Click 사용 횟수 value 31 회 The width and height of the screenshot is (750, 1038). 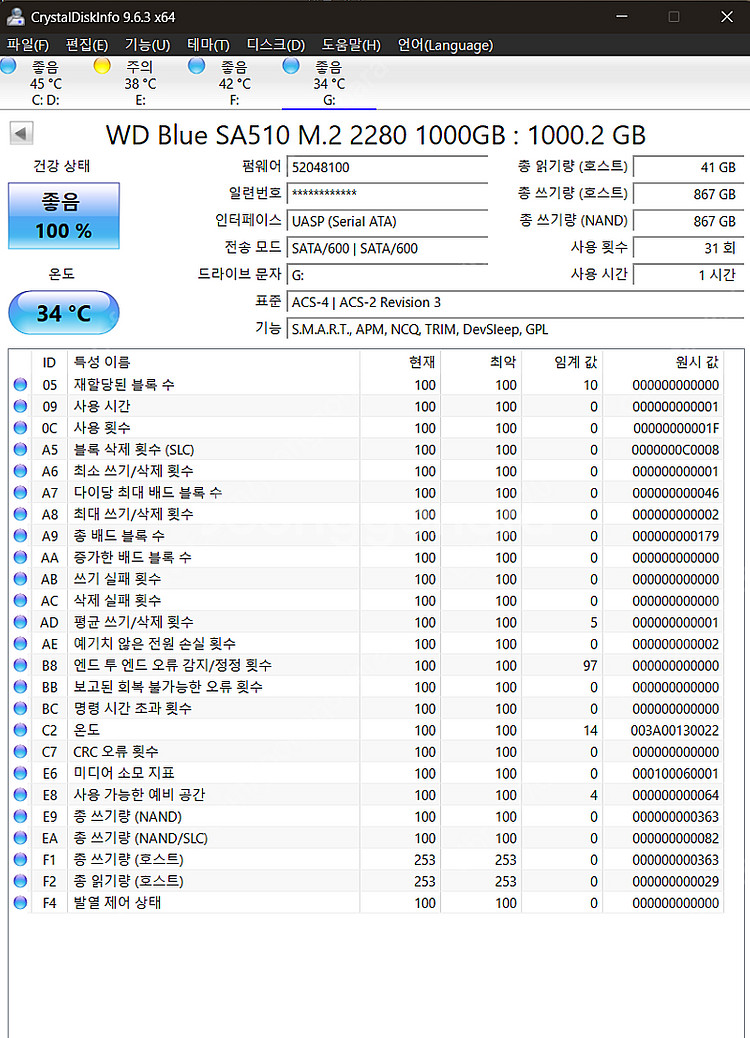point(688,248)
